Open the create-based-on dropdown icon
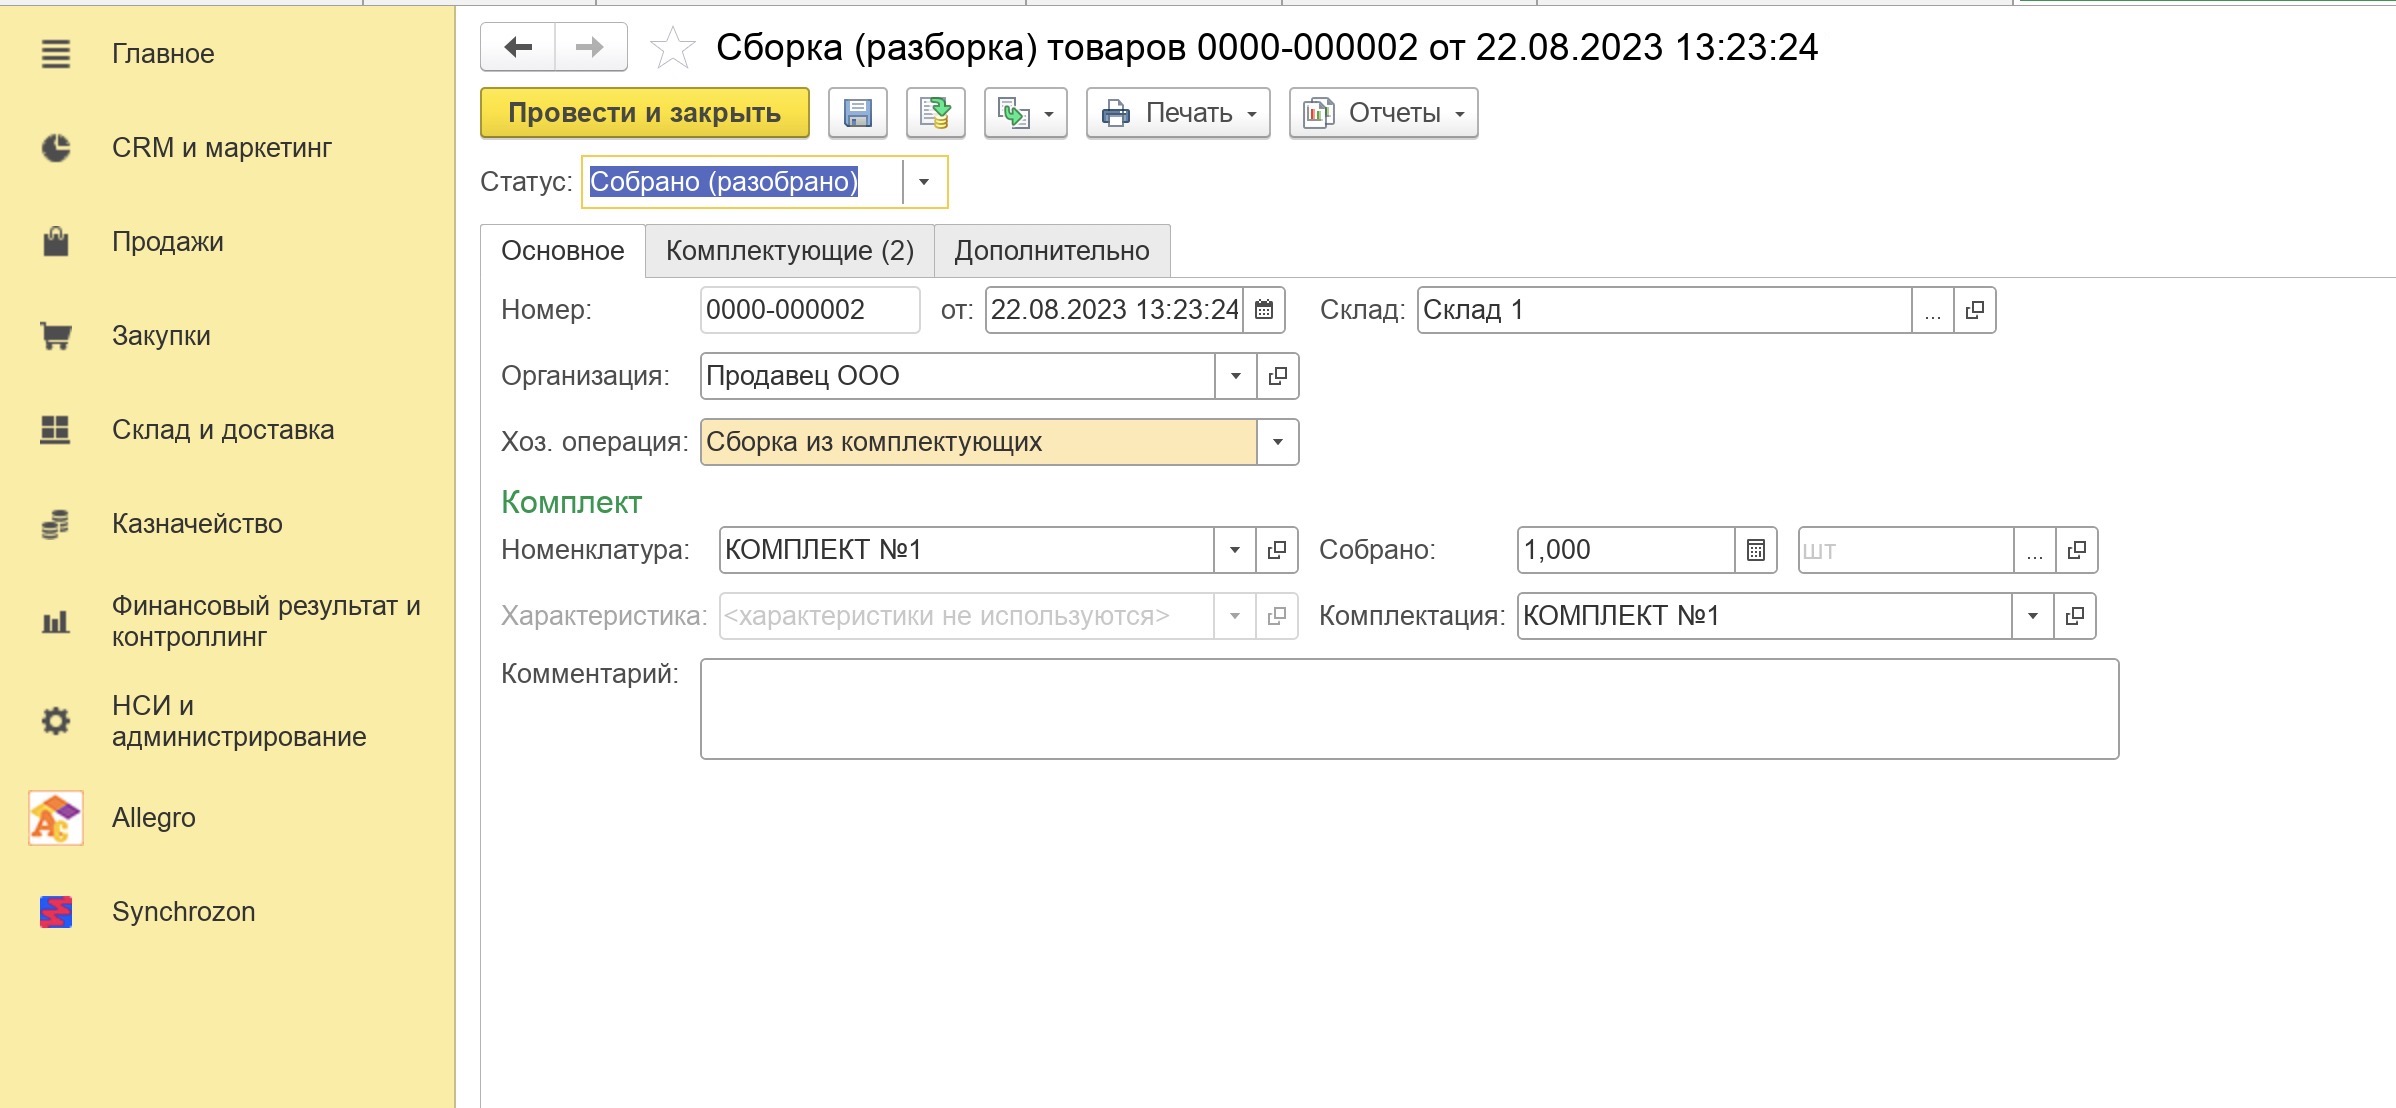Image resolution: width=2396 pixels, height=1108 pixels. tap(1026, 113)
